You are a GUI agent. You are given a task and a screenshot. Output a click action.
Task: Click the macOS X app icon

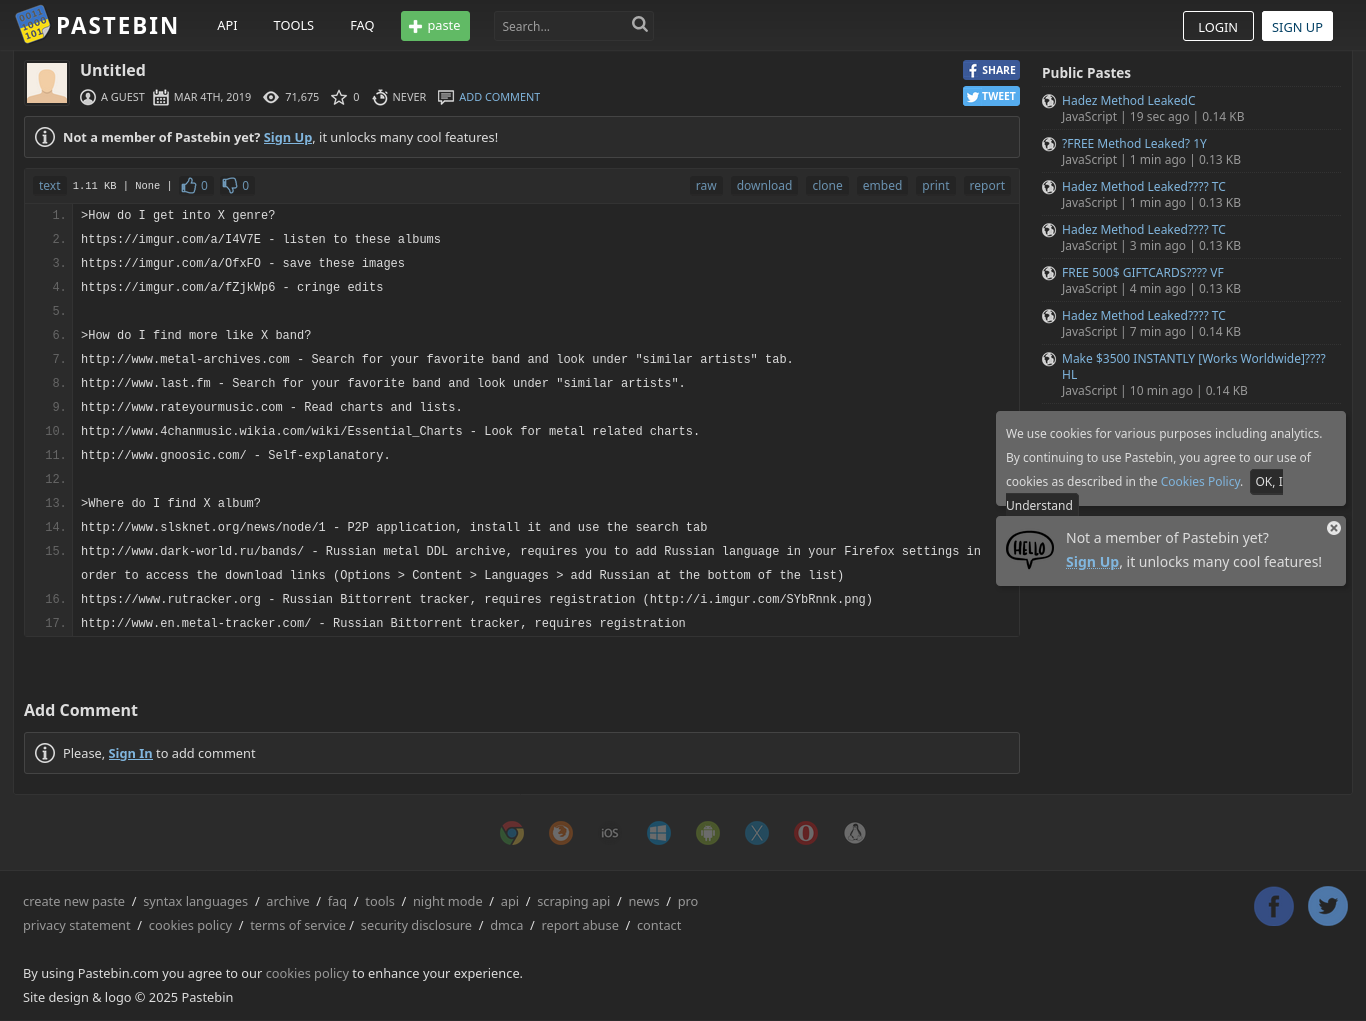(x=757, y=833)
